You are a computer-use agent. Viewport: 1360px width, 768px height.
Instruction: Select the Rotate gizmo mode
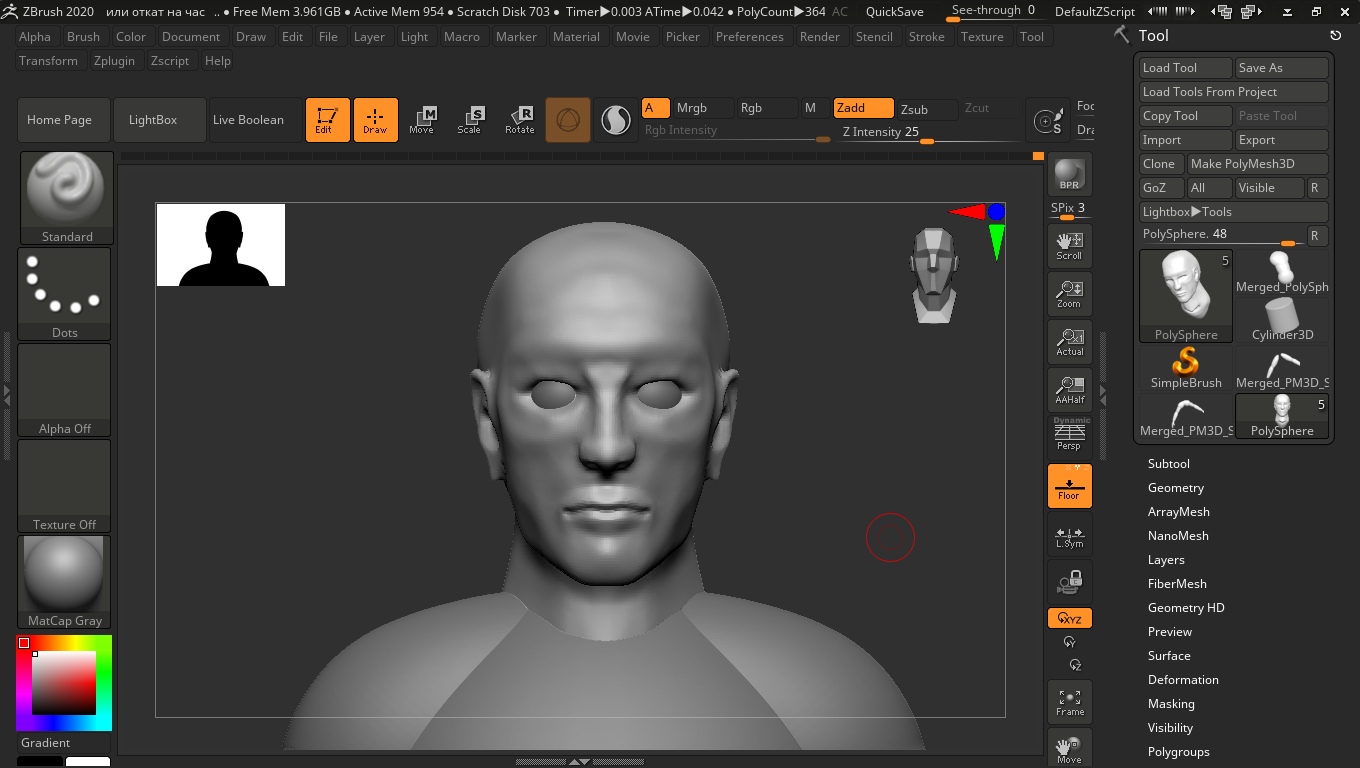click(519, 120)
